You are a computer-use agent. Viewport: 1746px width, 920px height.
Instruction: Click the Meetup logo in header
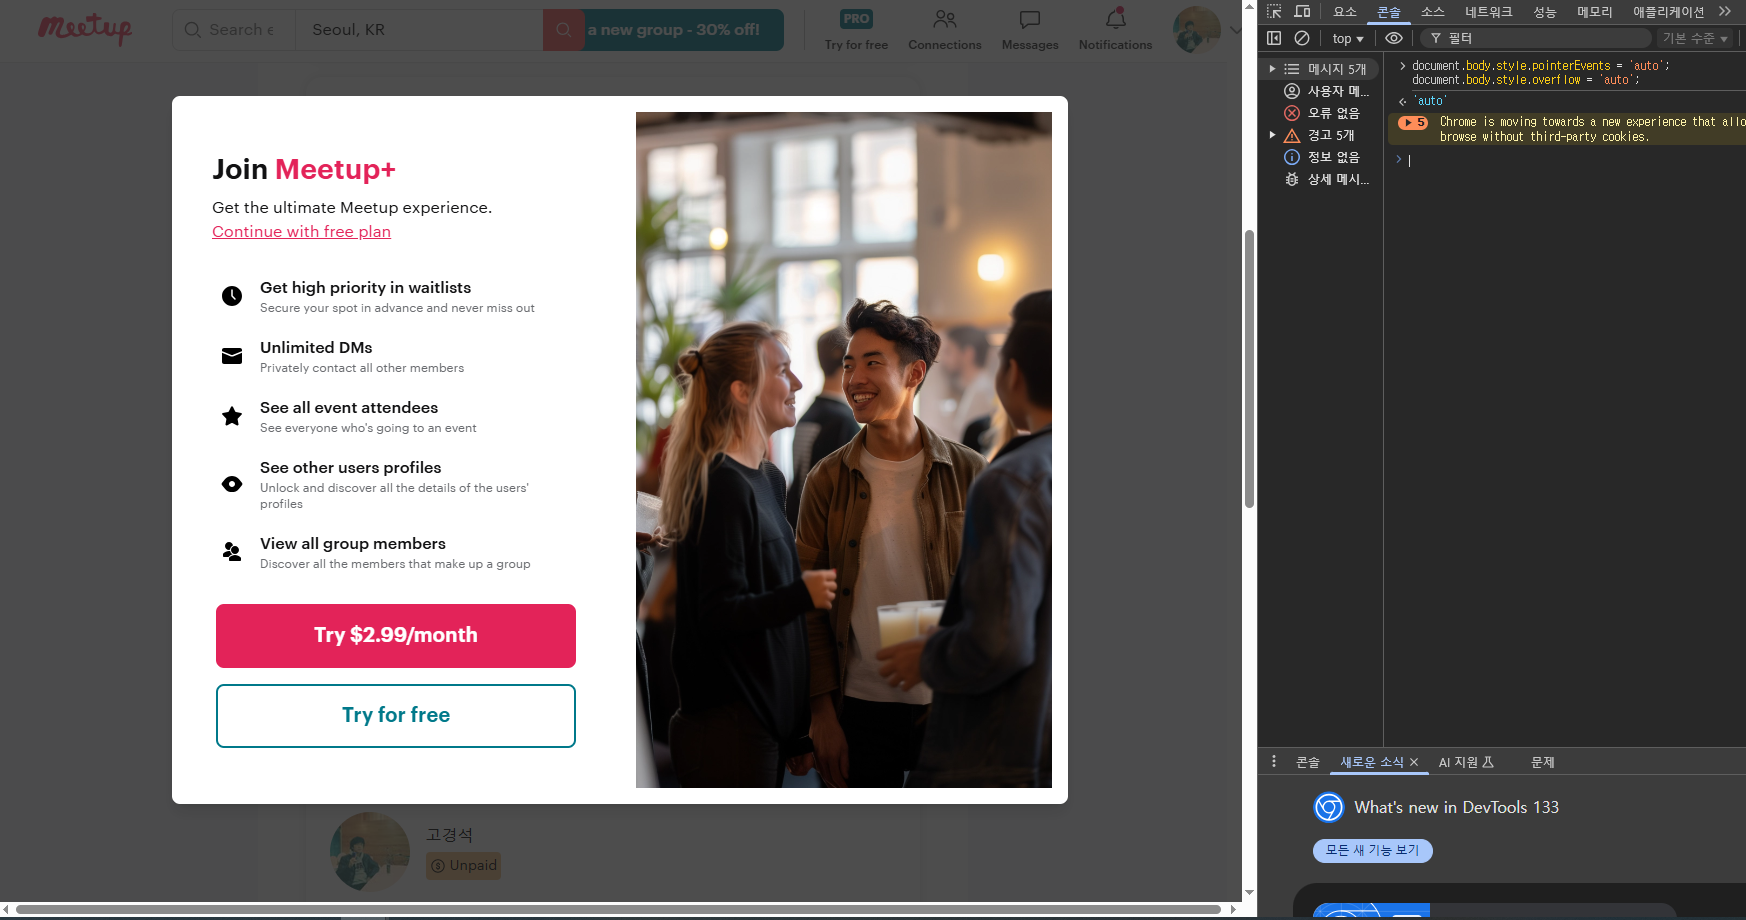[x=85, y=29]
